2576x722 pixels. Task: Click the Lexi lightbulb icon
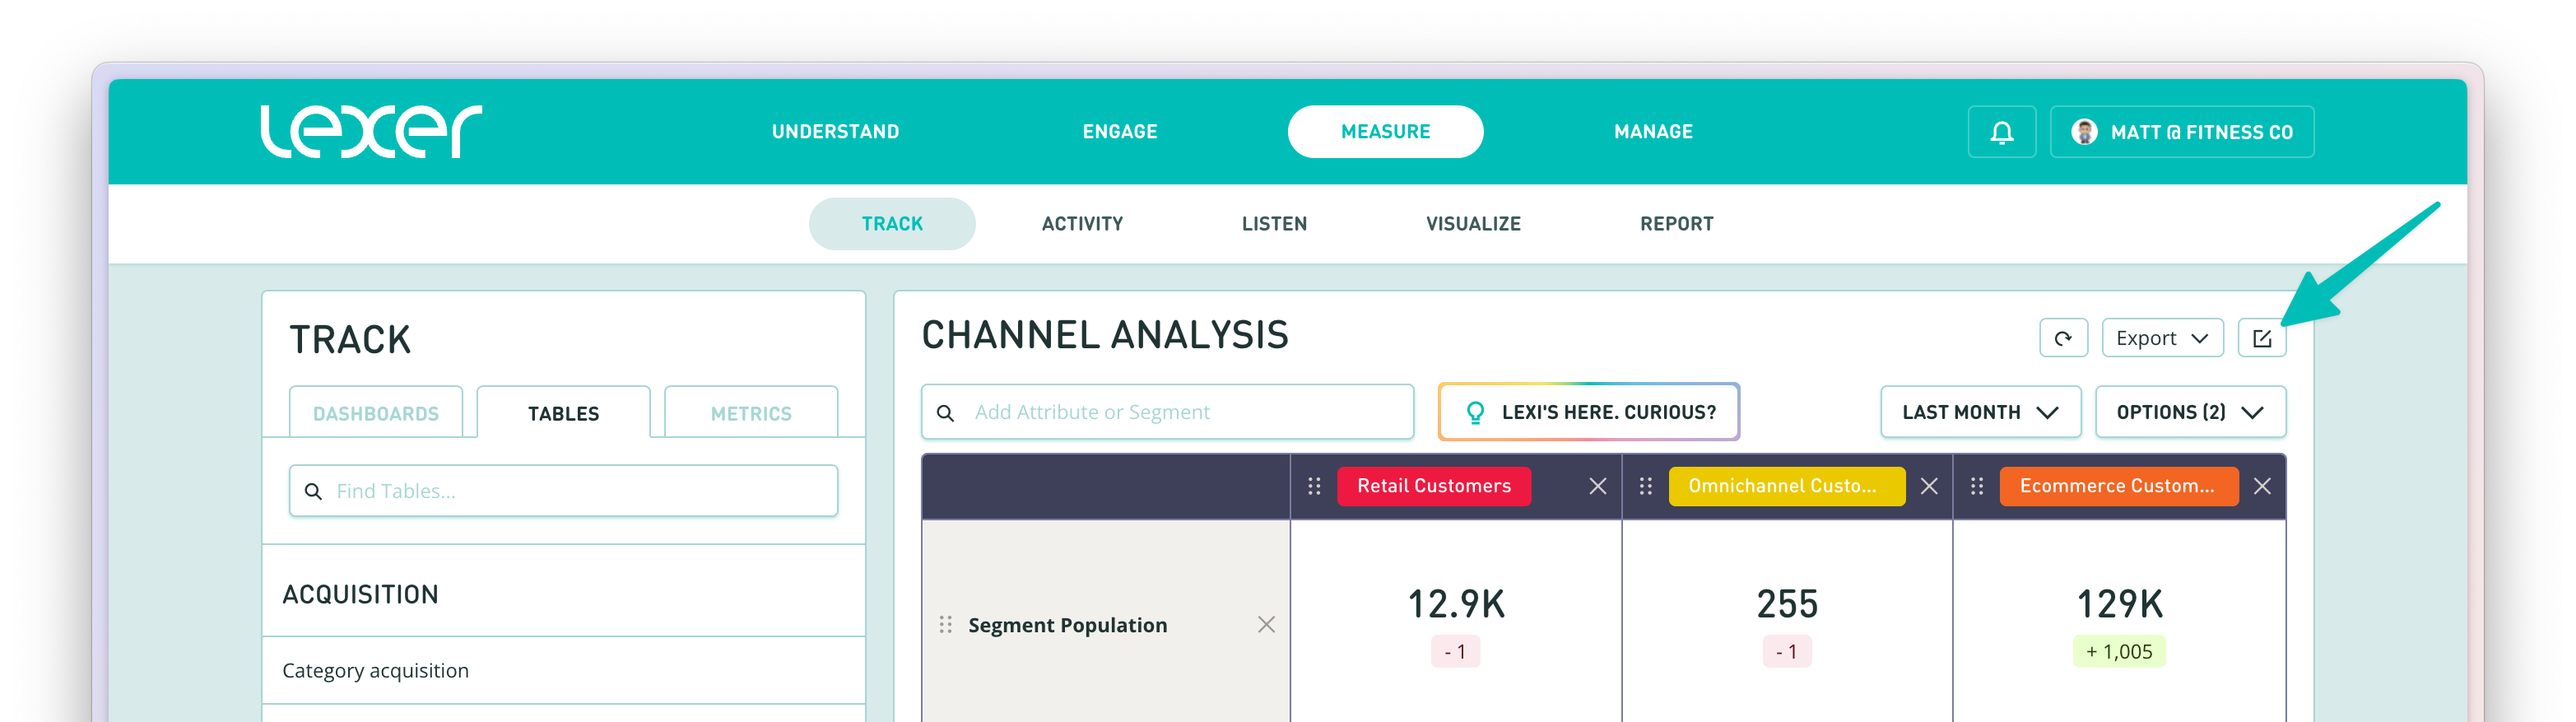pyautogui.click(x=1475, y=412)
